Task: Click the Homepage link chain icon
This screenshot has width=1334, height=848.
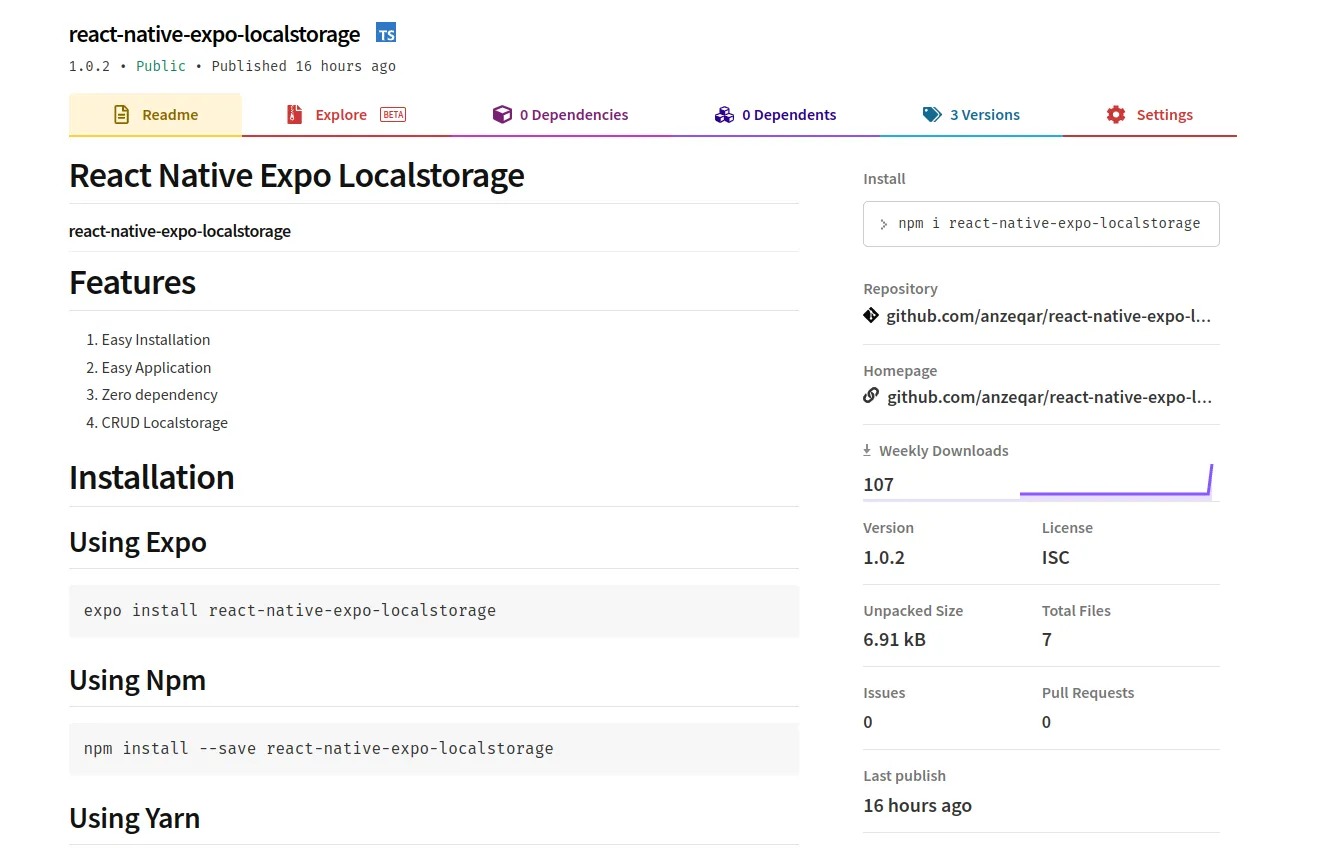Action: coord(871,396)
